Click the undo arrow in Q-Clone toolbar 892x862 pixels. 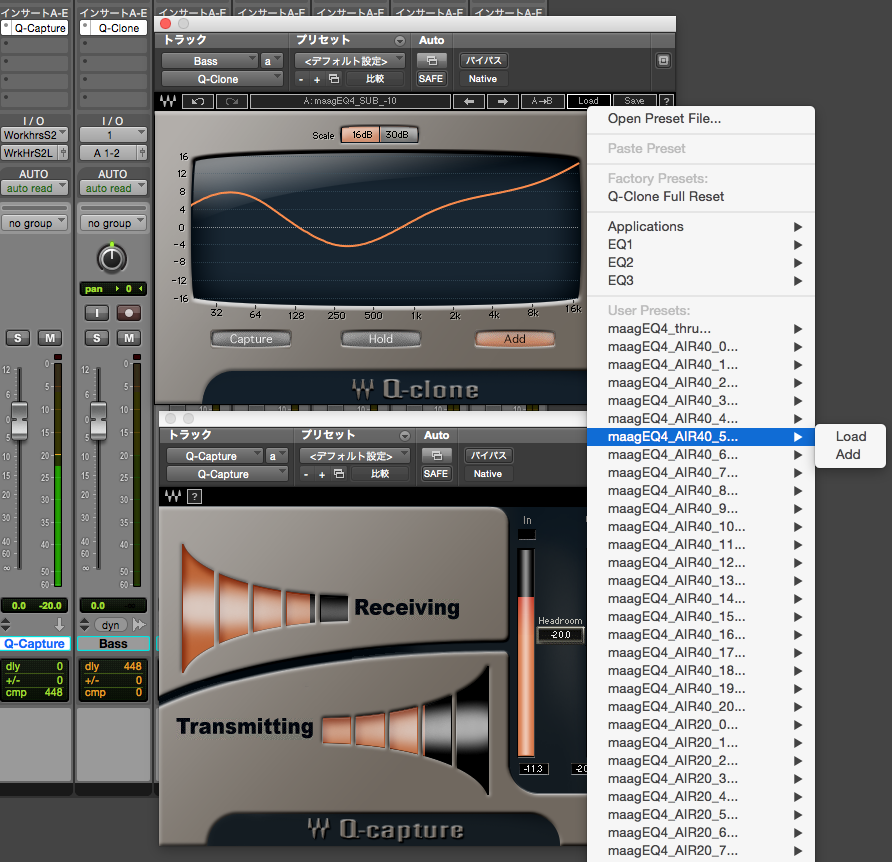198,101
